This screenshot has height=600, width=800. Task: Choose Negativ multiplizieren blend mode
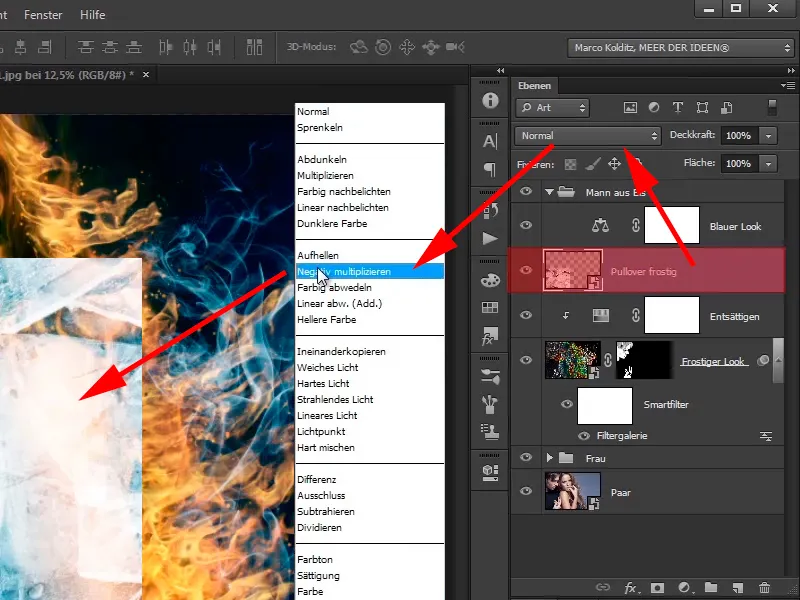tap(370, 271)
